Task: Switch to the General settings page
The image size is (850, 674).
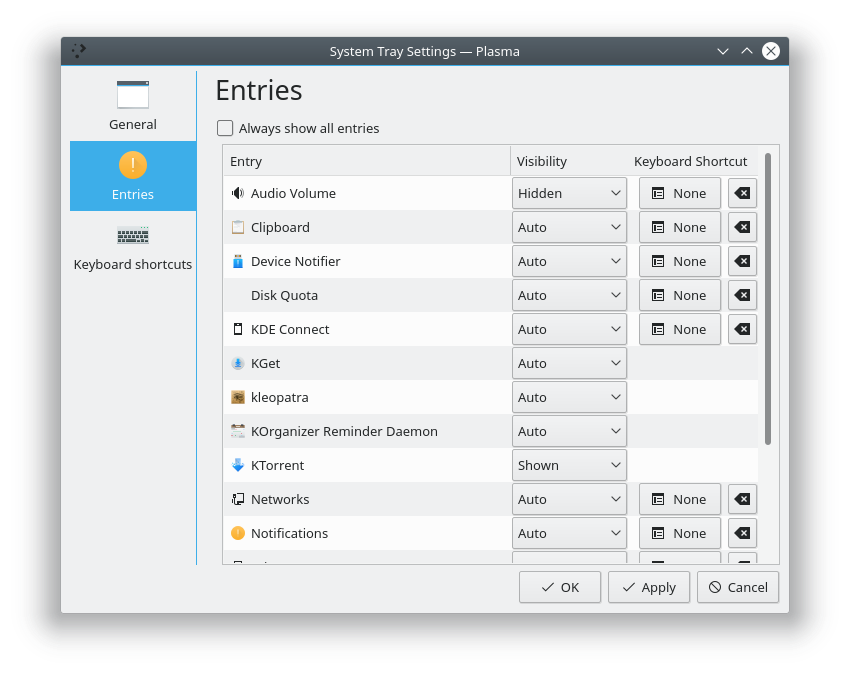Action: coord(133,106)
